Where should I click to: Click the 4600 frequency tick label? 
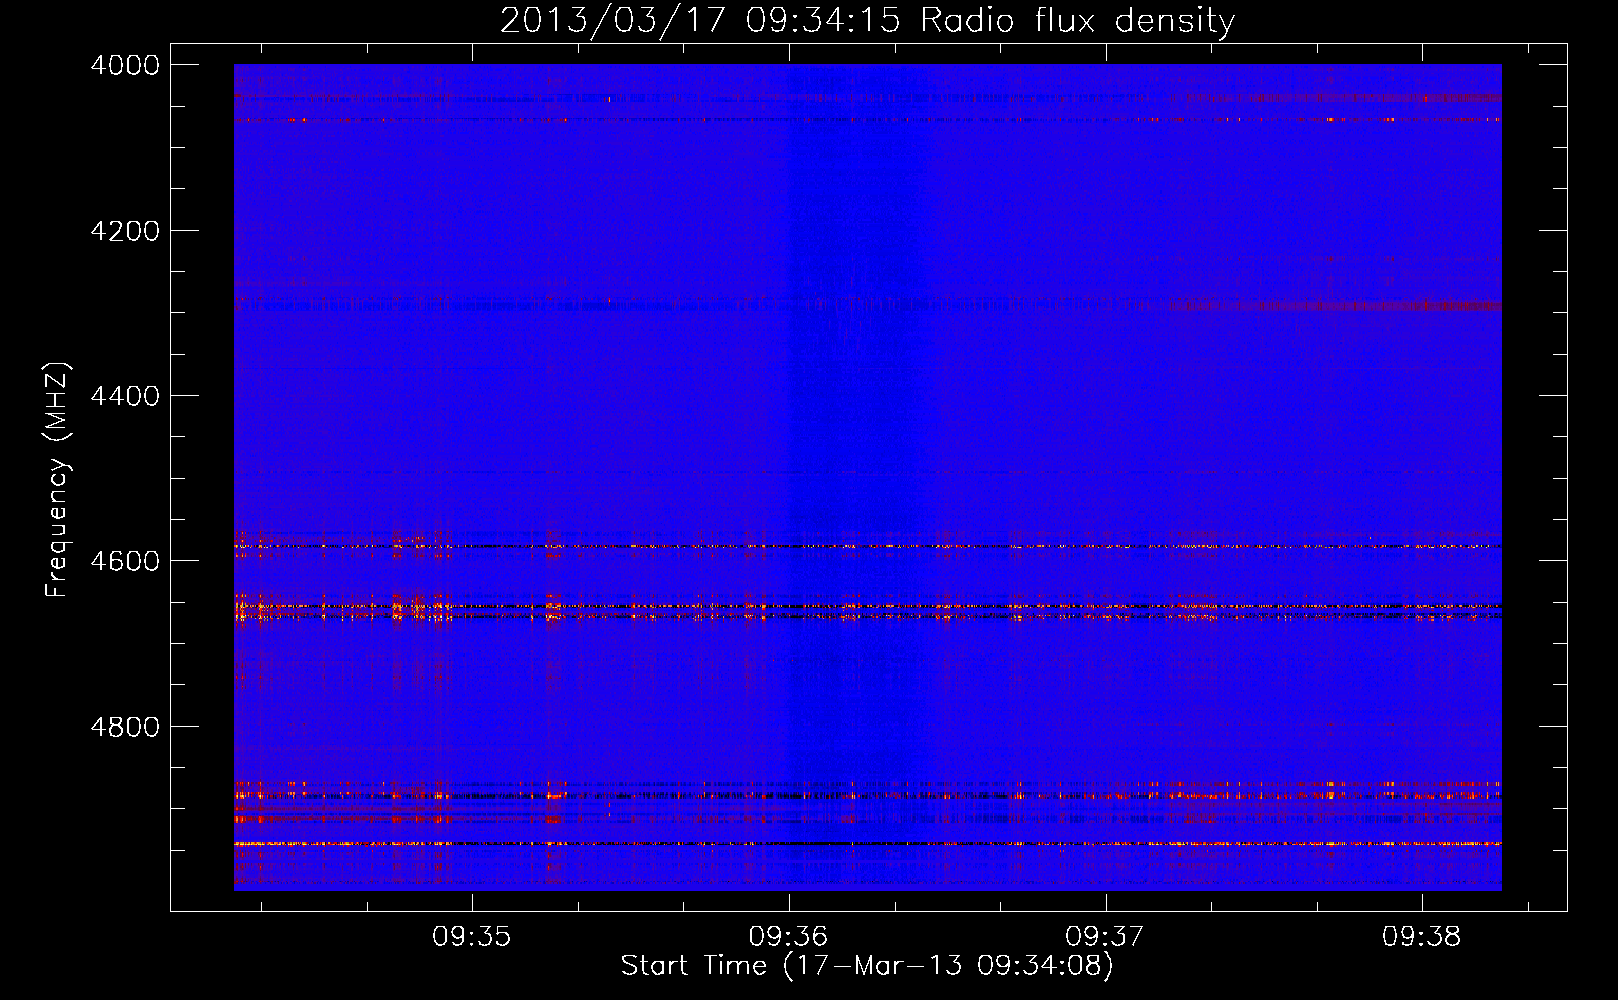coord(125,561)
